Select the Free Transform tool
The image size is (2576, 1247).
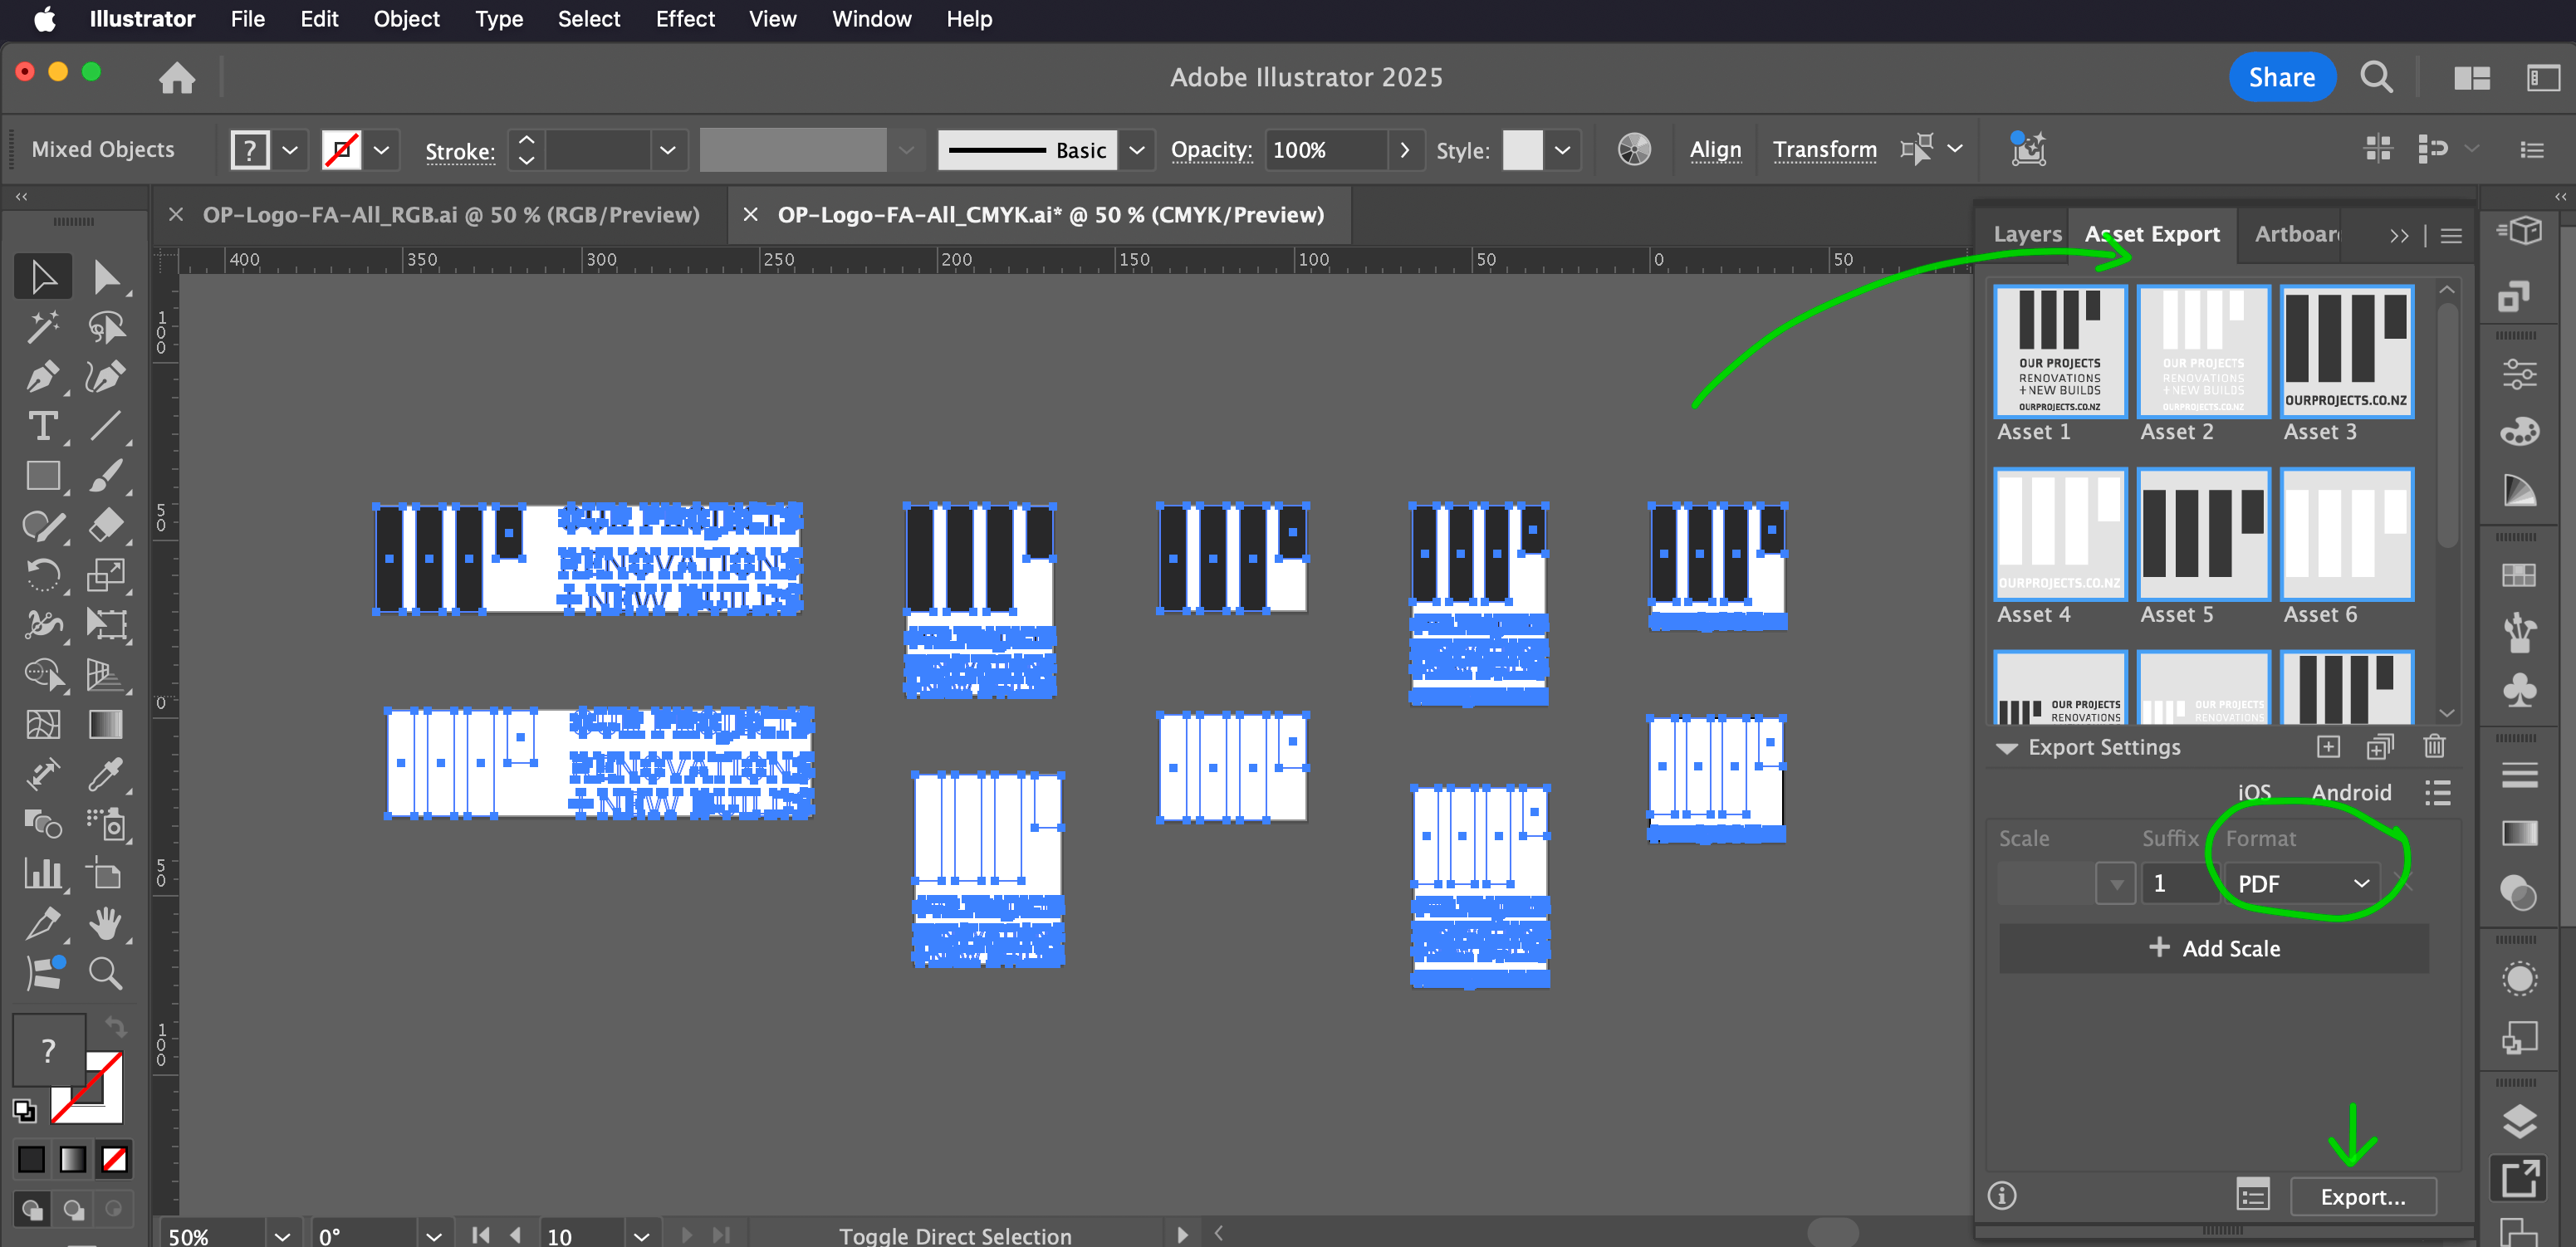106,625
